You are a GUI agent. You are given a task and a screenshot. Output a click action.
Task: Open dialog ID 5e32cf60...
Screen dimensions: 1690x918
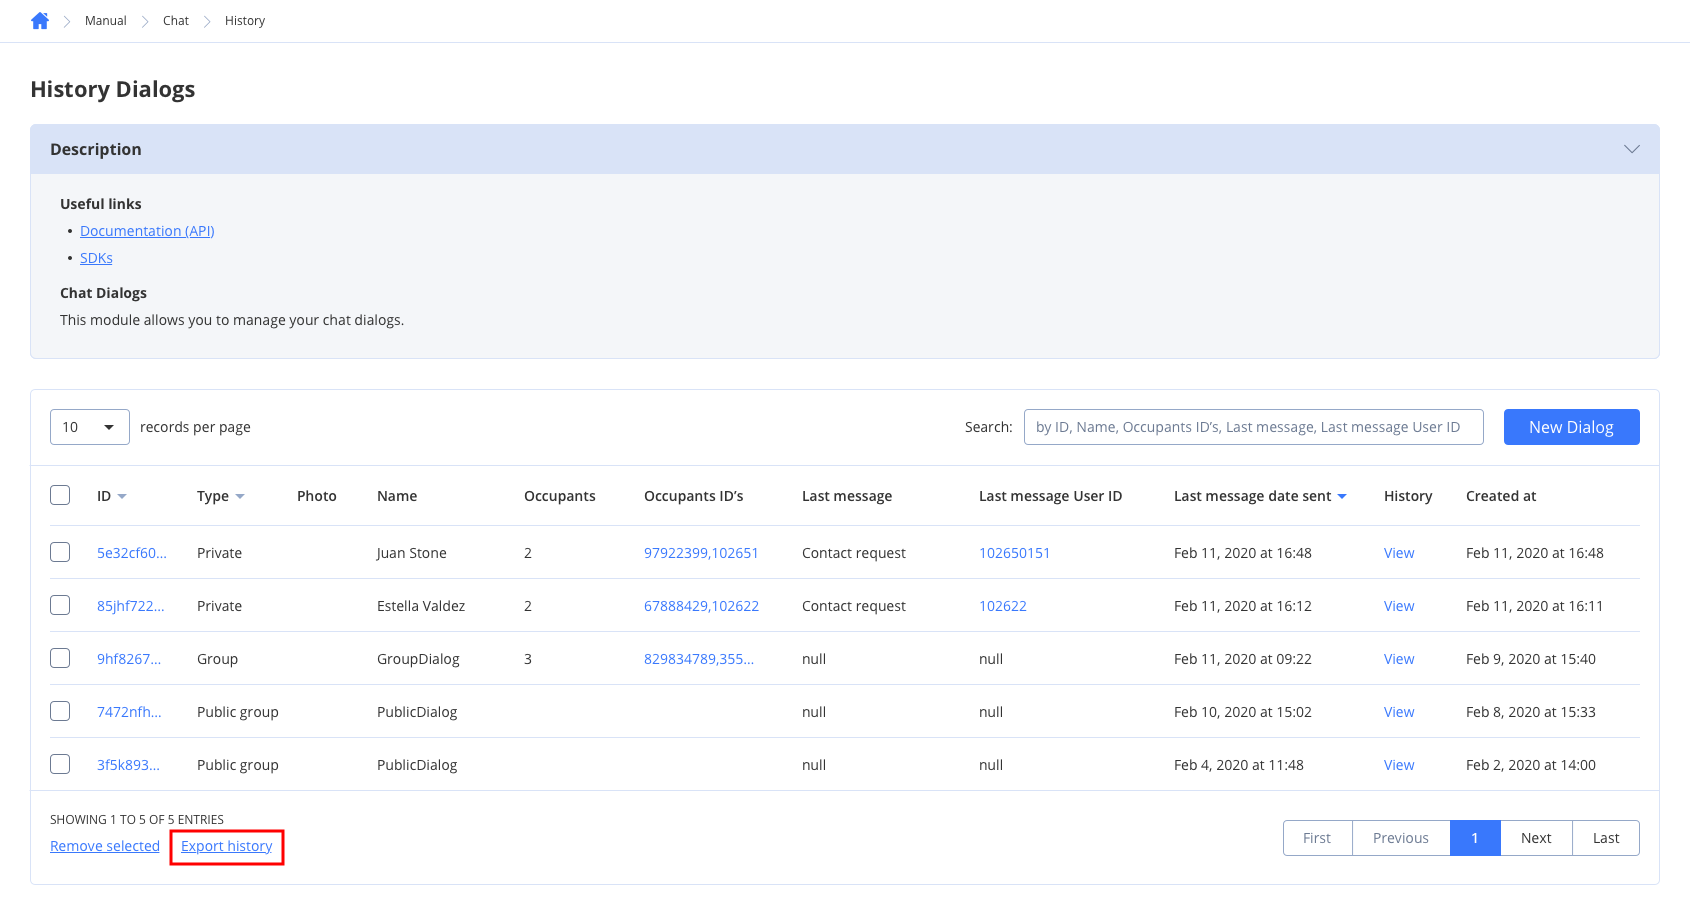pyautogui.click(x=132, y=553)
